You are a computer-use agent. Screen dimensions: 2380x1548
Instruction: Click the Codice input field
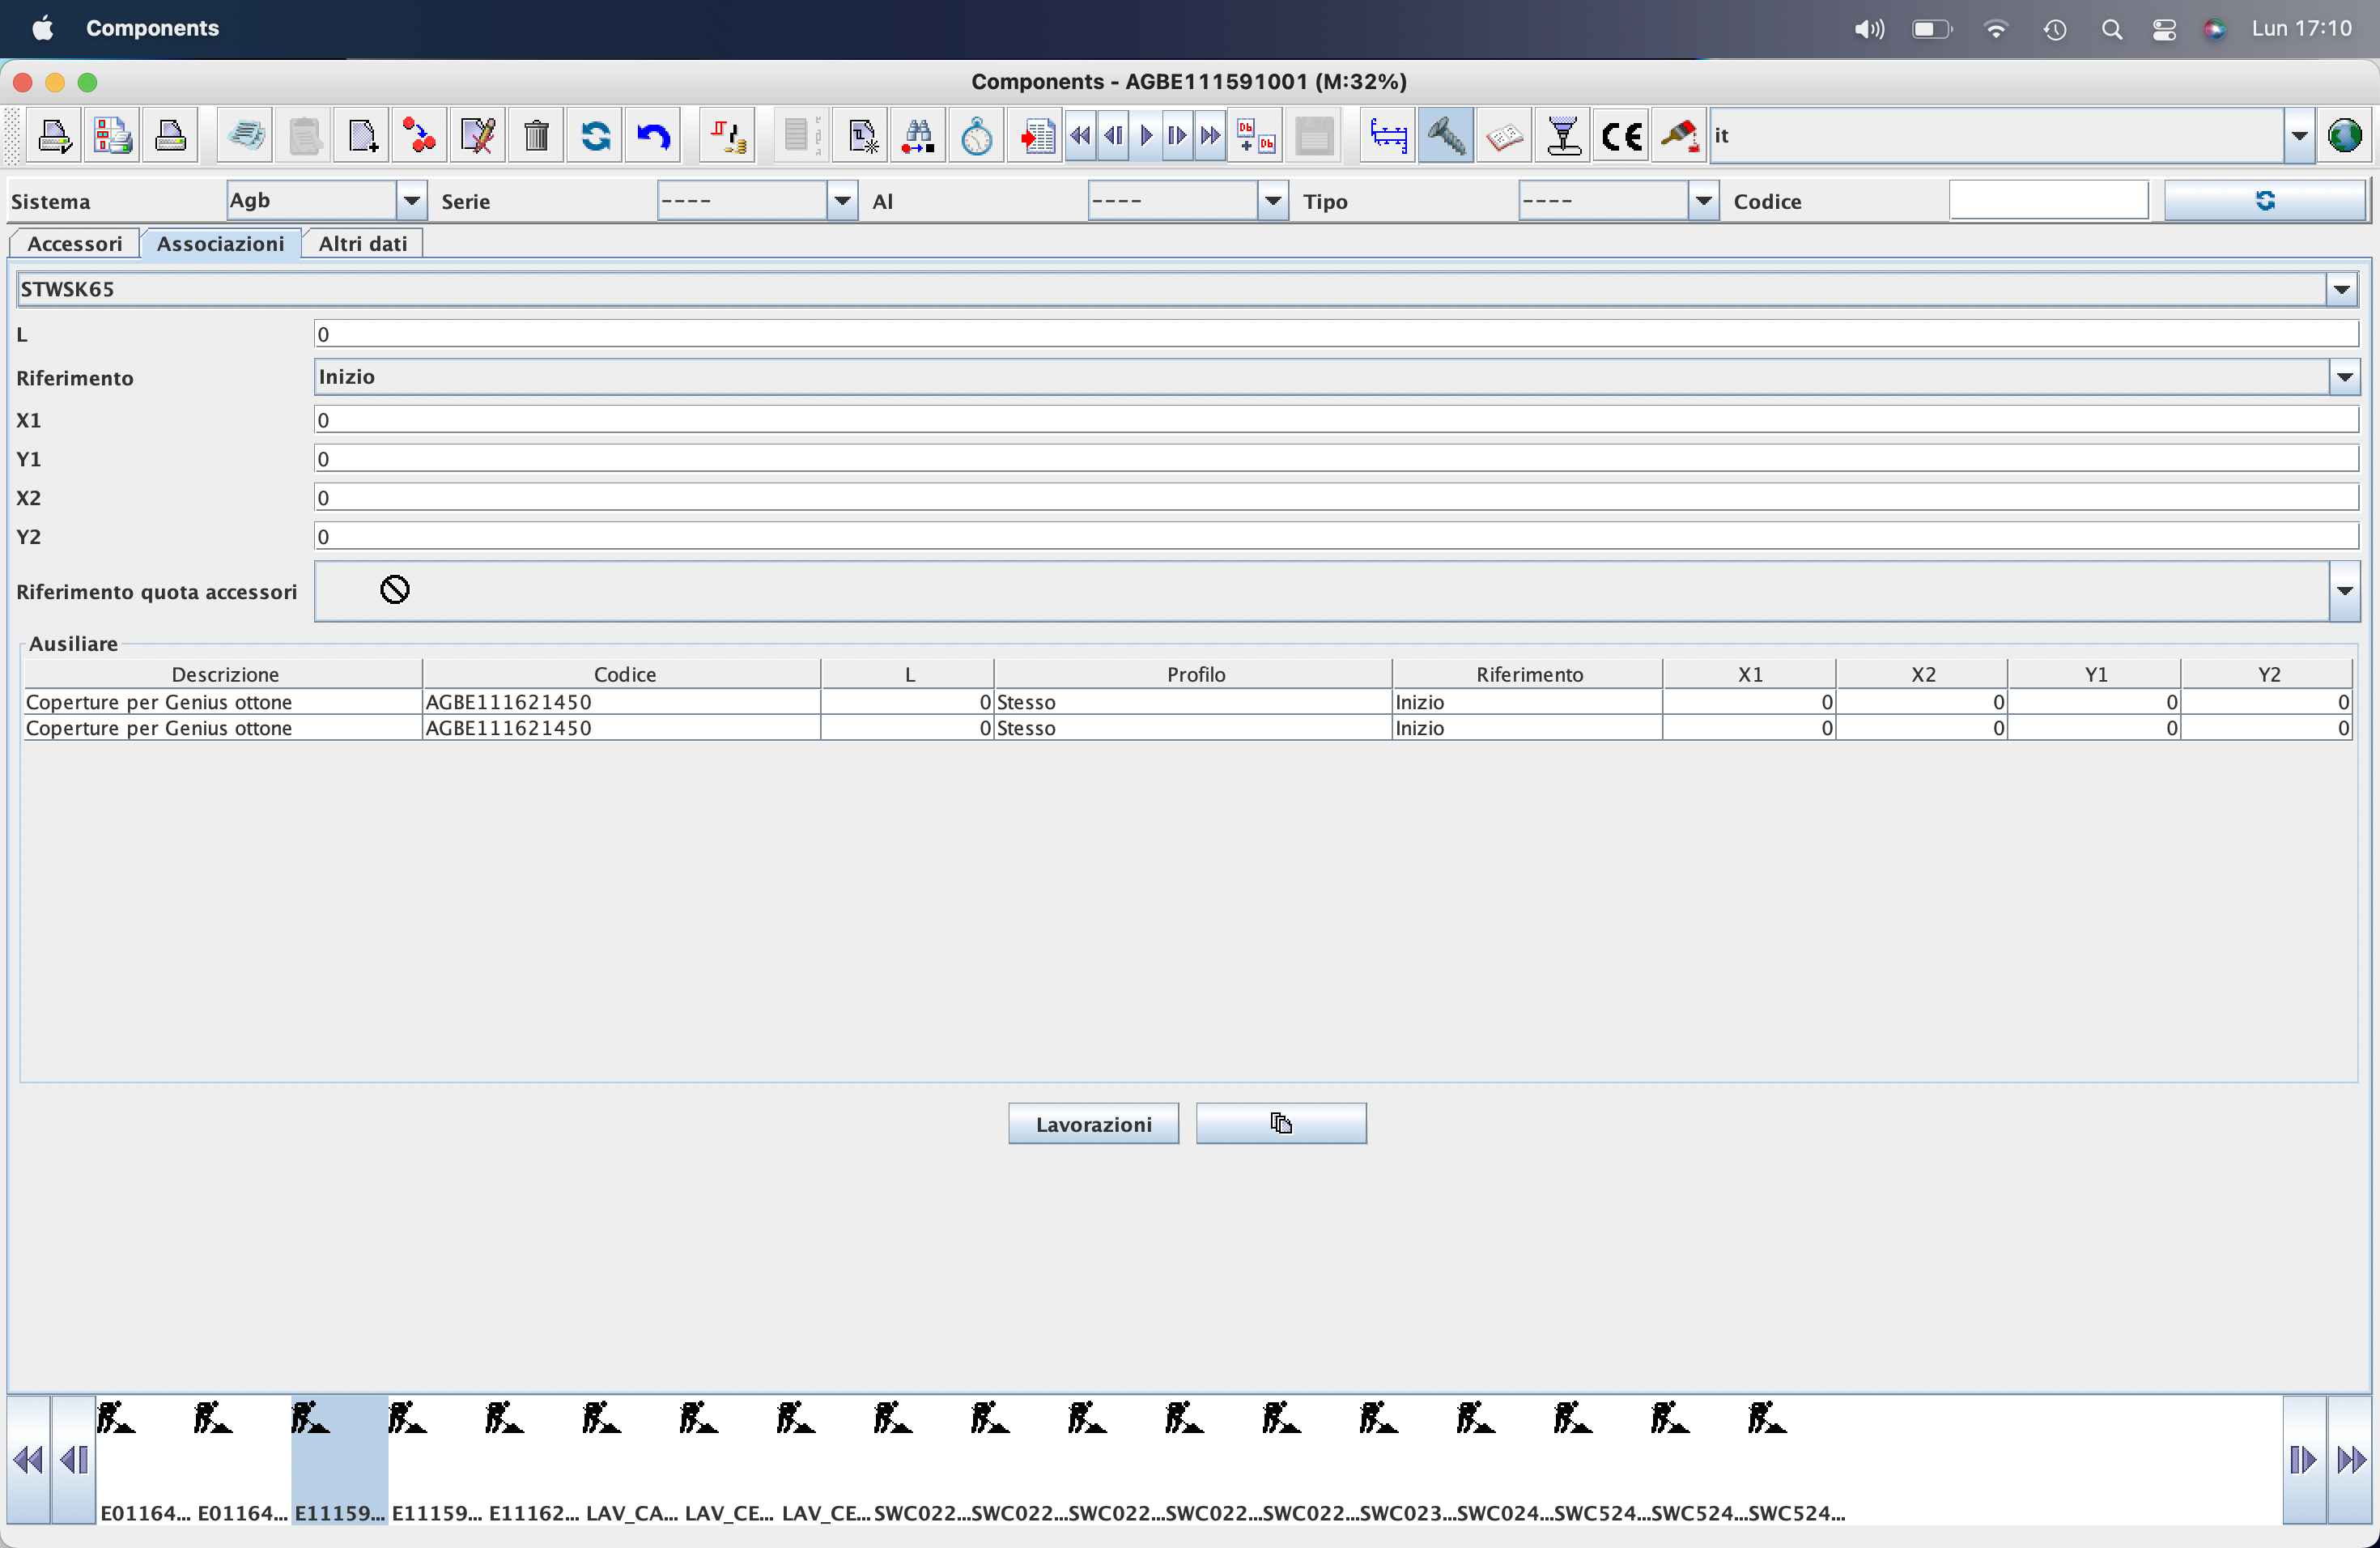2047,201
